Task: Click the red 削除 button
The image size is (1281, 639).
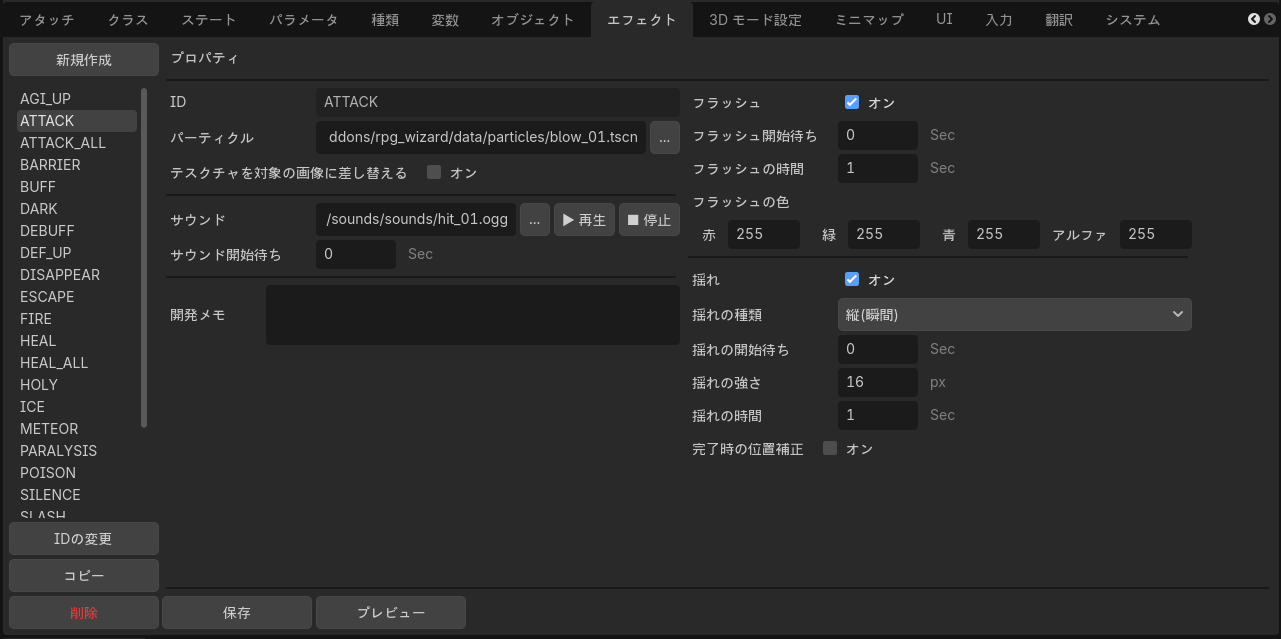Action: [x=84, y=613]
